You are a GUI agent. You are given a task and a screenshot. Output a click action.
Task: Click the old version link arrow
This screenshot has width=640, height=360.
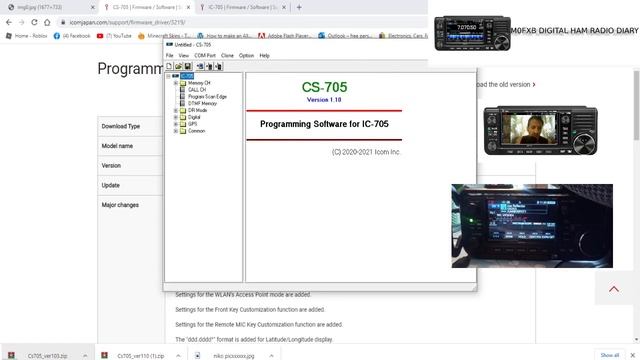[534, 84]
